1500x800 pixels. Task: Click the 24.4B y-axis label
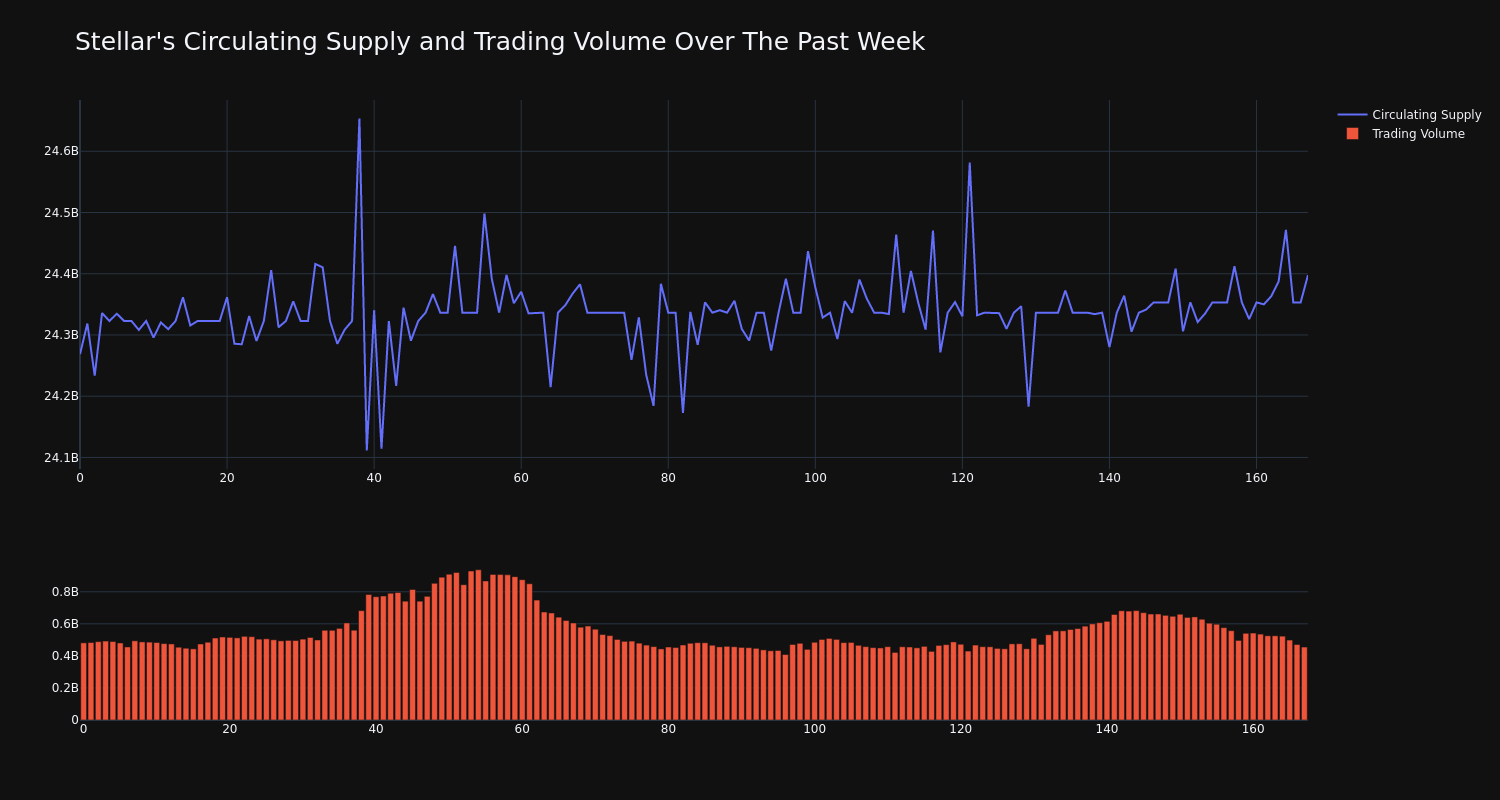coord(61,274)
